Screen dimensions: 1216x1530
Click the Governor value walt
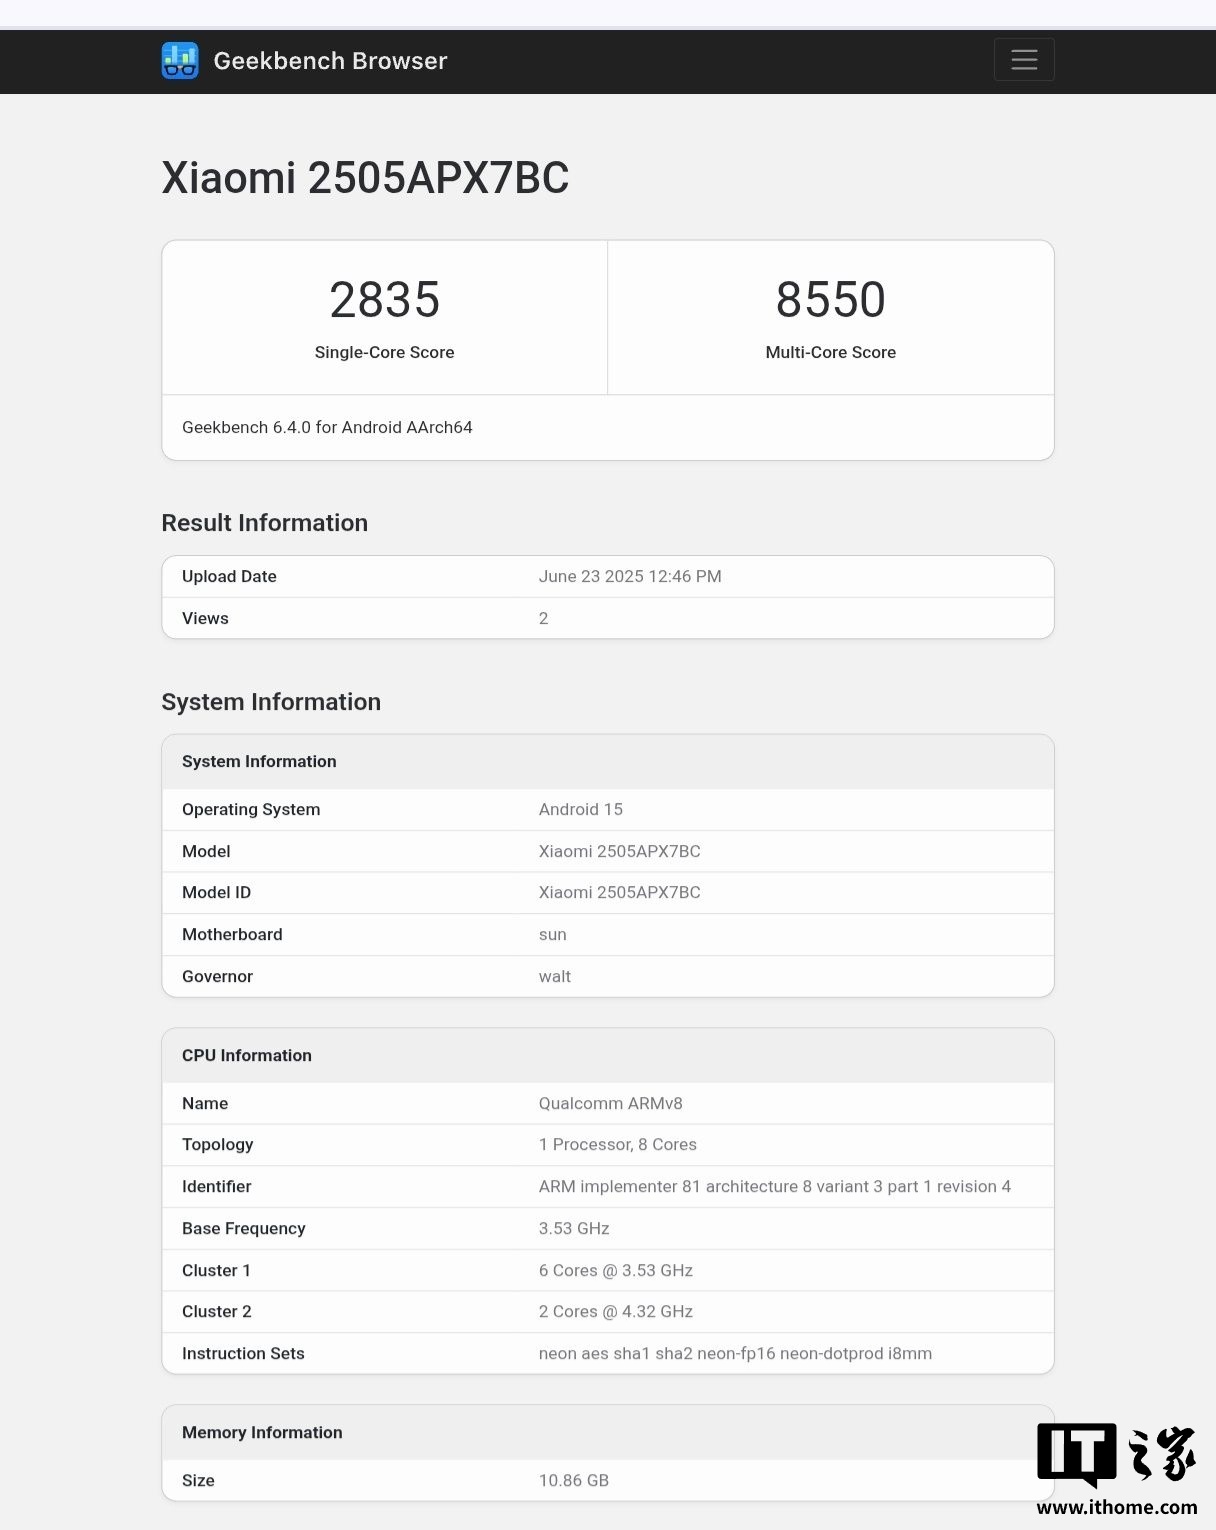coord(554,976)
